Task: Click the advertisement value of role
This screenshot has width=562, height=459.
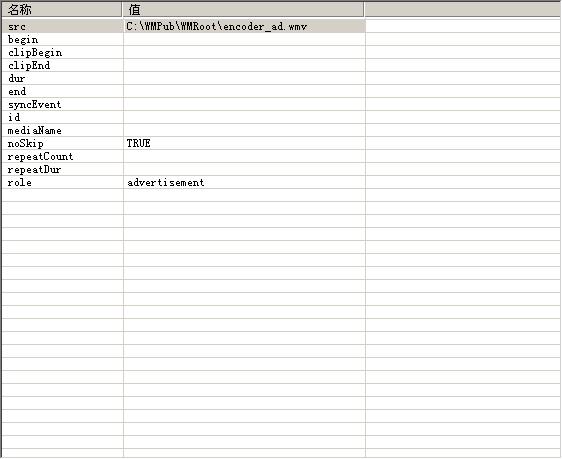Action: click(x=166, y=182)
